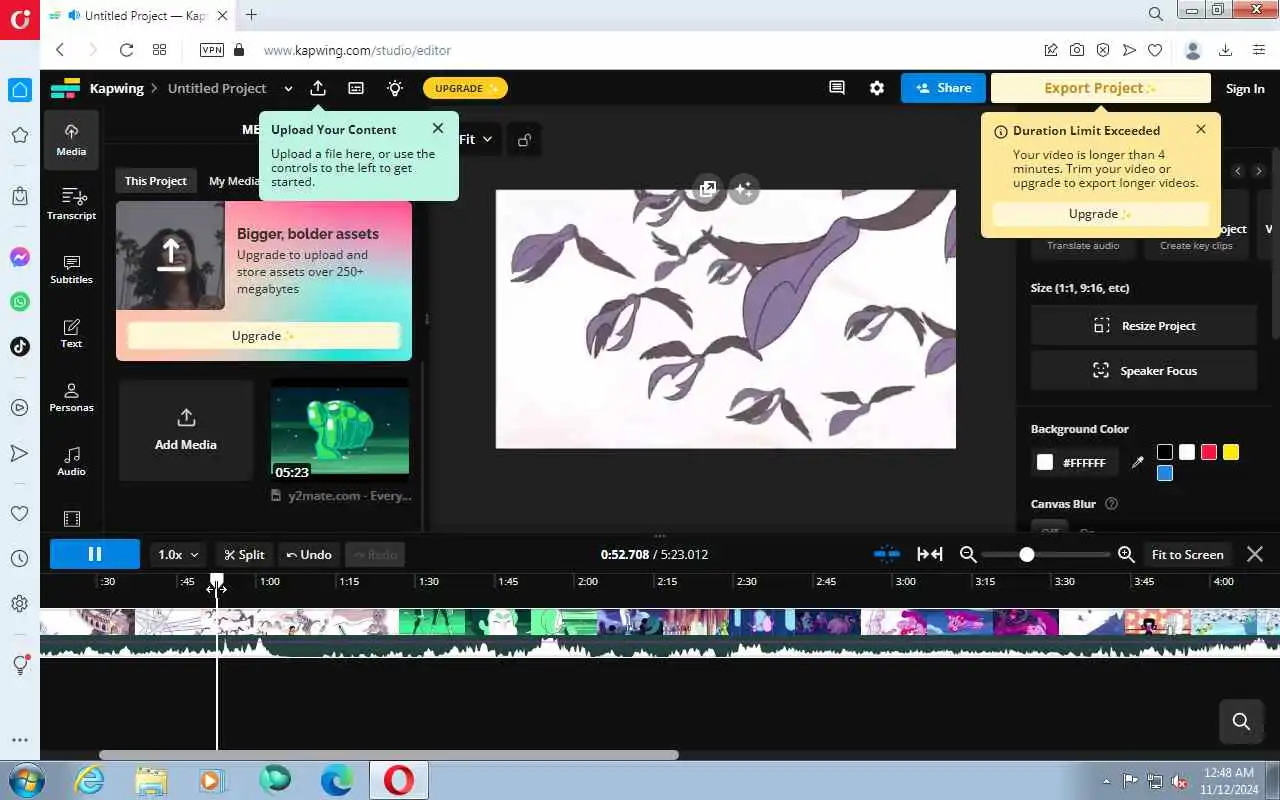
Task: Pause the video playback
Action: (x=95, y=554)
